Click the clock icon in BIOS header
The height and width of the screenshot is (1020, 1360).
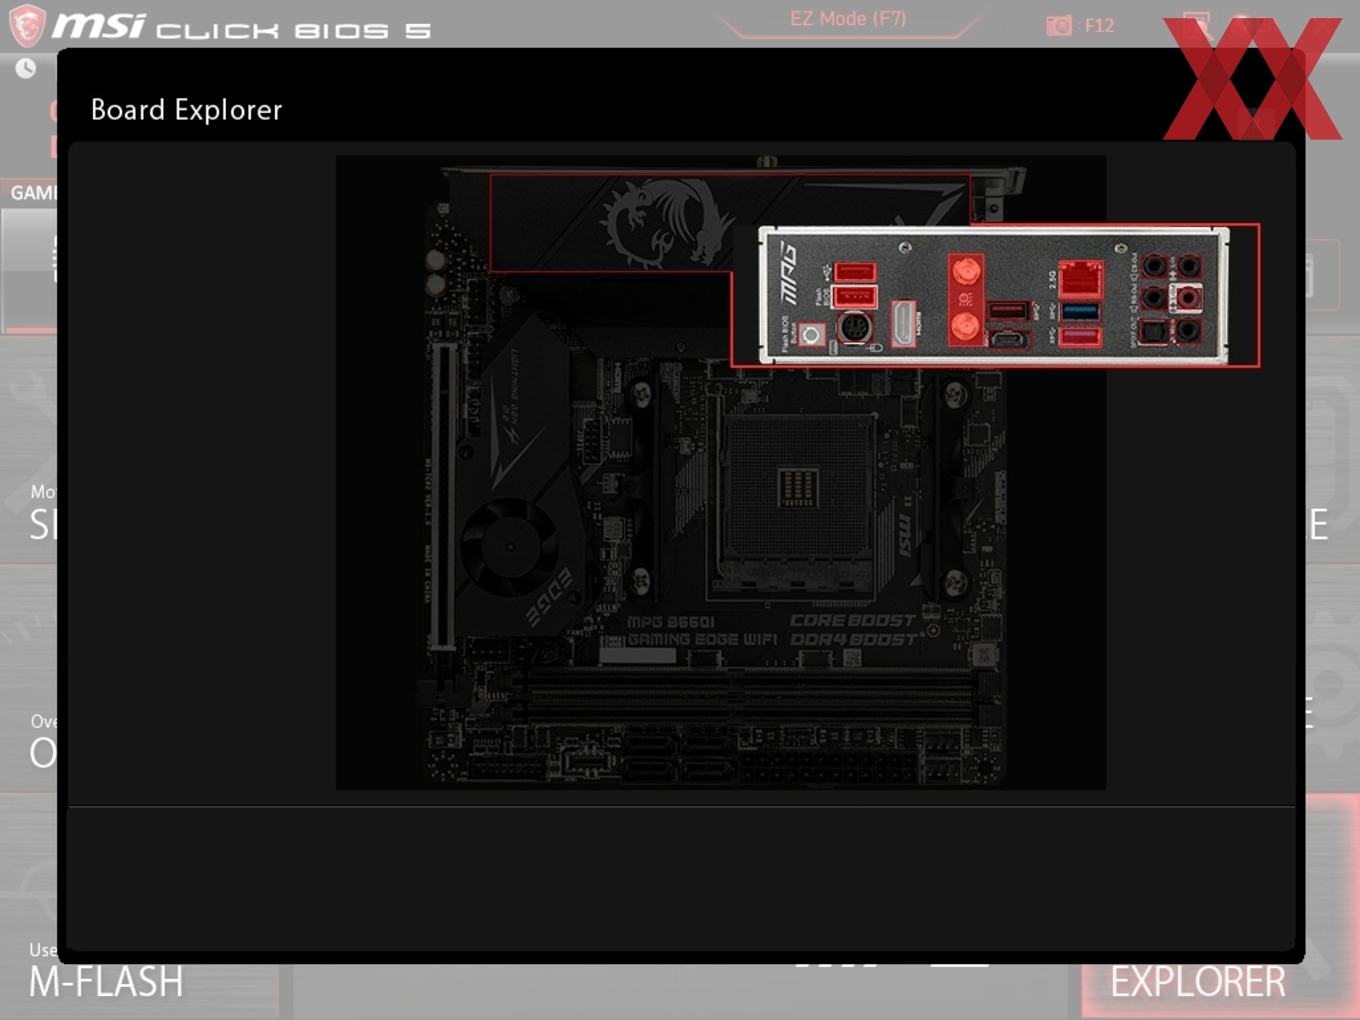26,68
